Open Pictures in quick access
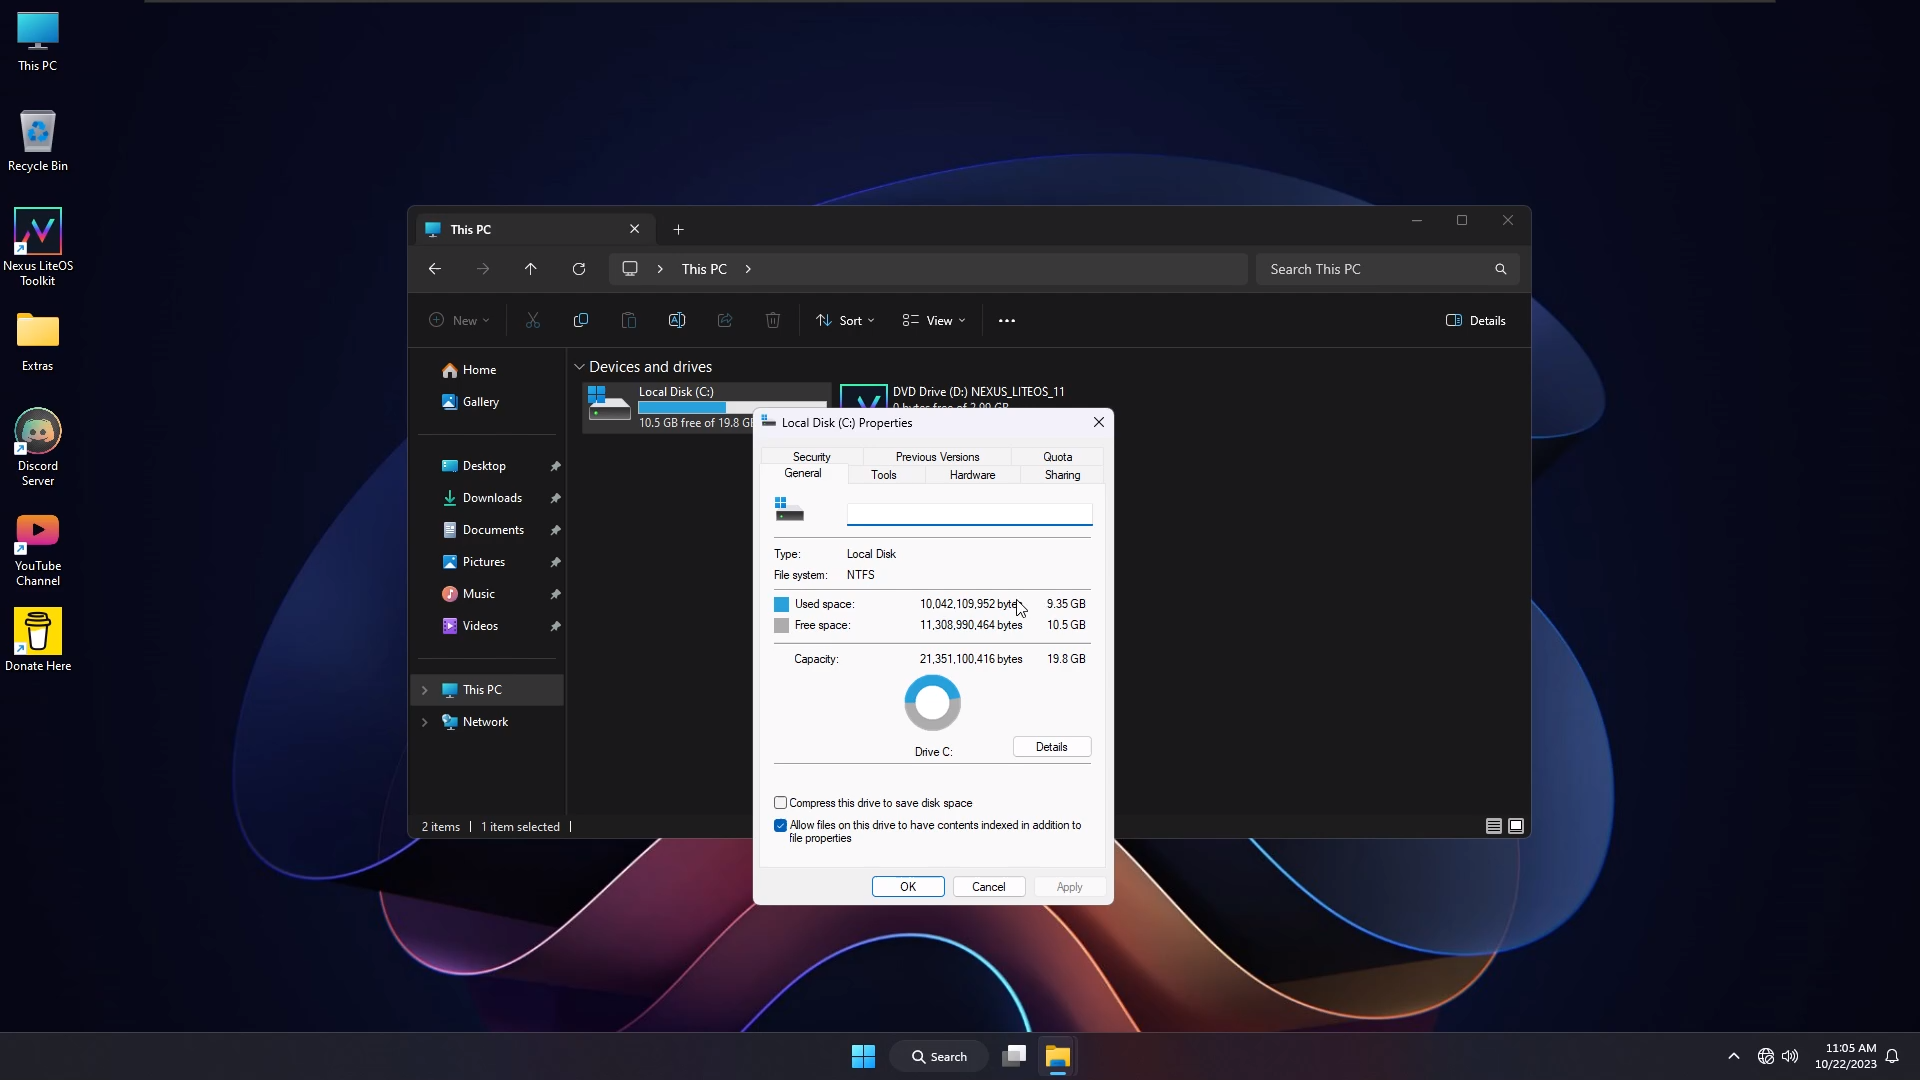 [x=484, y=562]
